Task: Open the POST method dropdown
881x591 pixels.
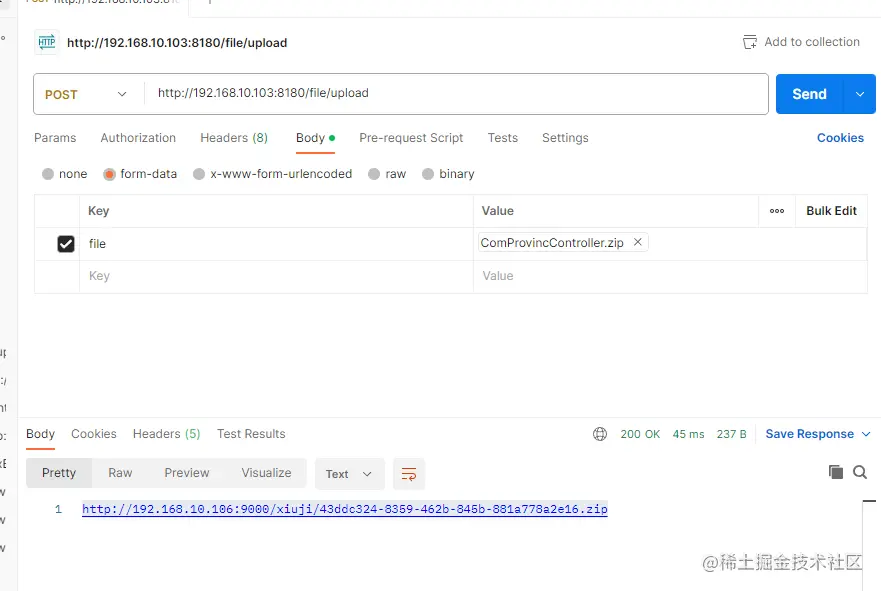Action: (x=85, y=94)
